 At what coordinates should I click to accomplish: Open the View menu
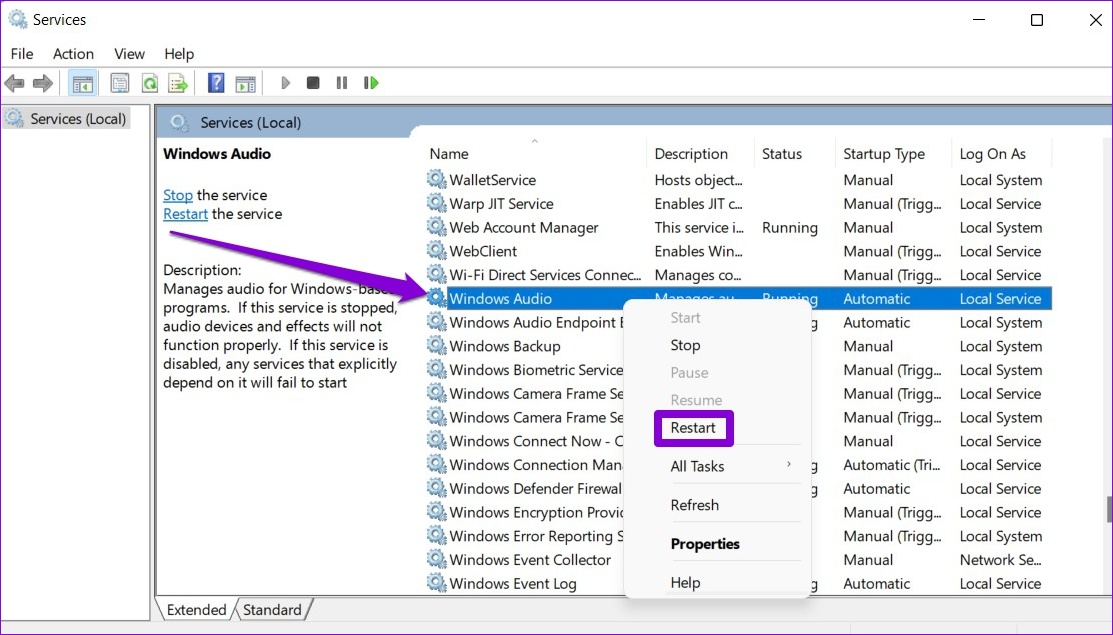coord(129,54)
